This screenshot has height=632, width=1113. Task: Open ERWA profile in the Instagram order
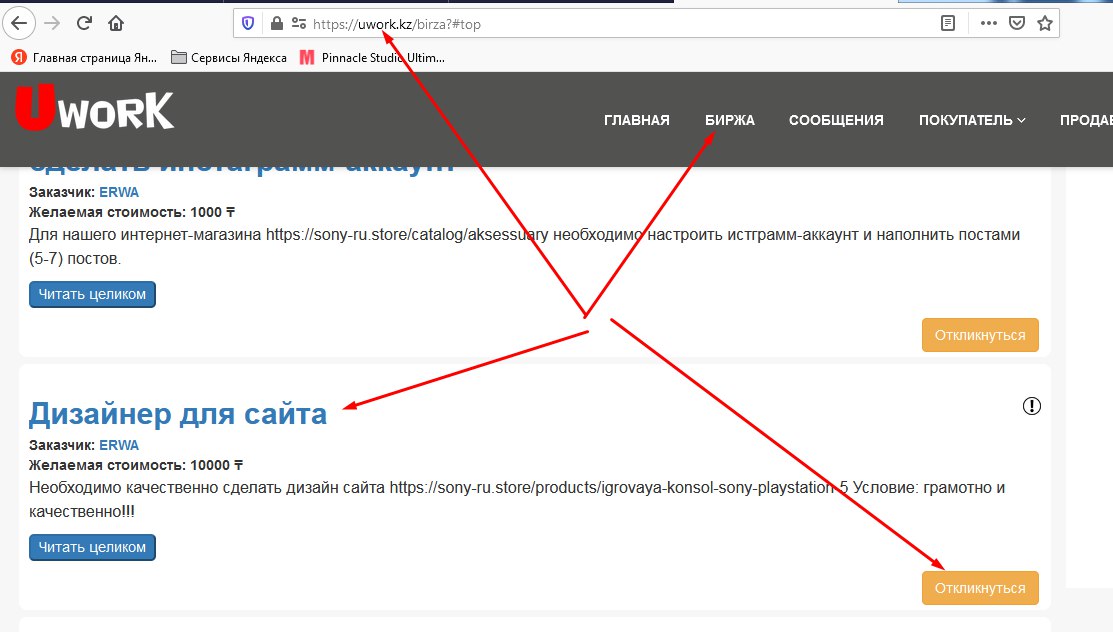pyautogui.click(x=119, y=192)
